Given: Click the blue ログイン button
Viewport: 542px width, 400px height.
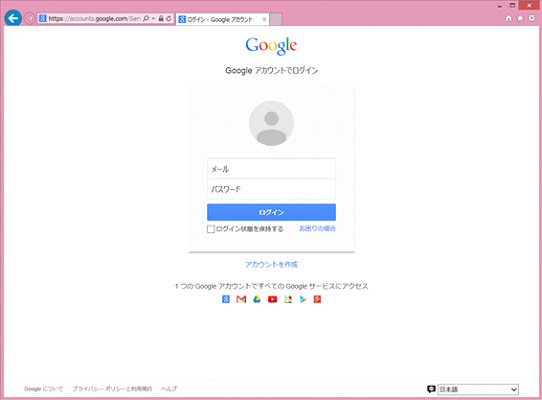Looking at the screenshot, I should pyautogui.click(x=271, y=212).
